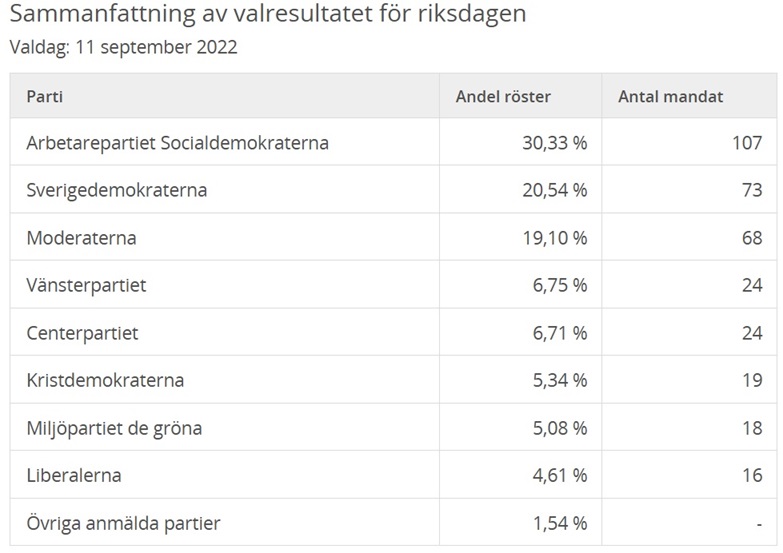Click the Parti column header
Image resolution: width=783 pixels, height=553 pixels.
click(44, 97)
